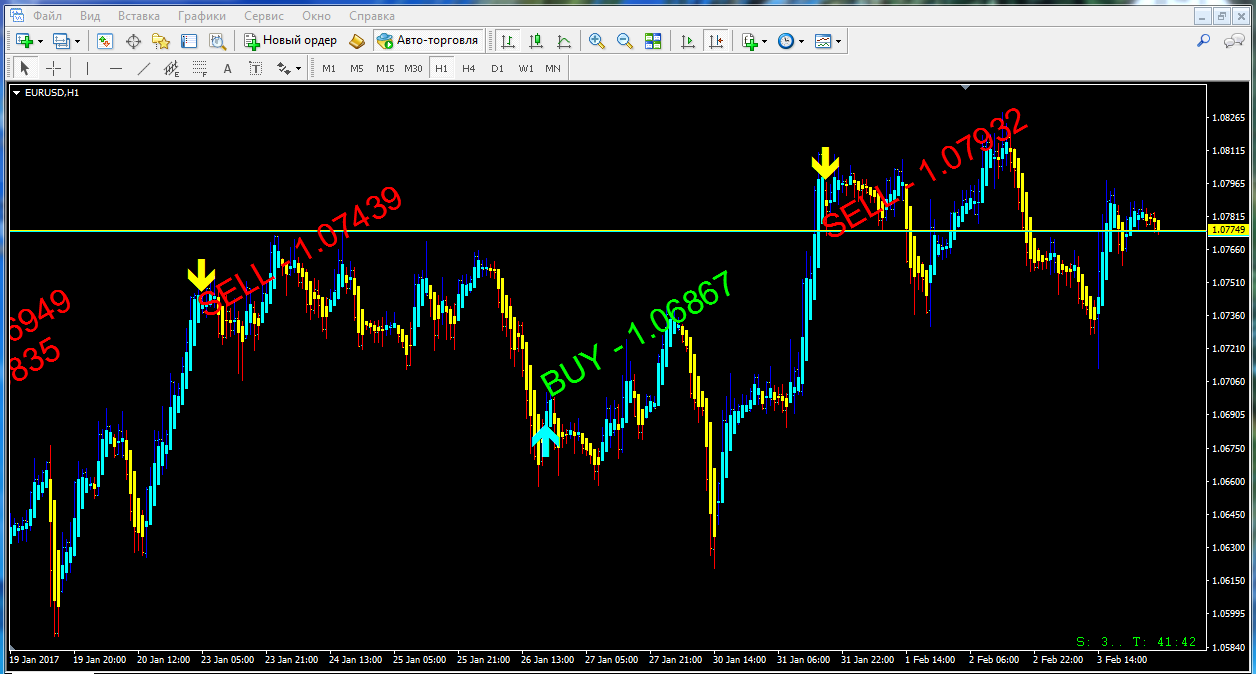Open the search magnifier at top right
1256x674 pixels.
click(1204, 41)
